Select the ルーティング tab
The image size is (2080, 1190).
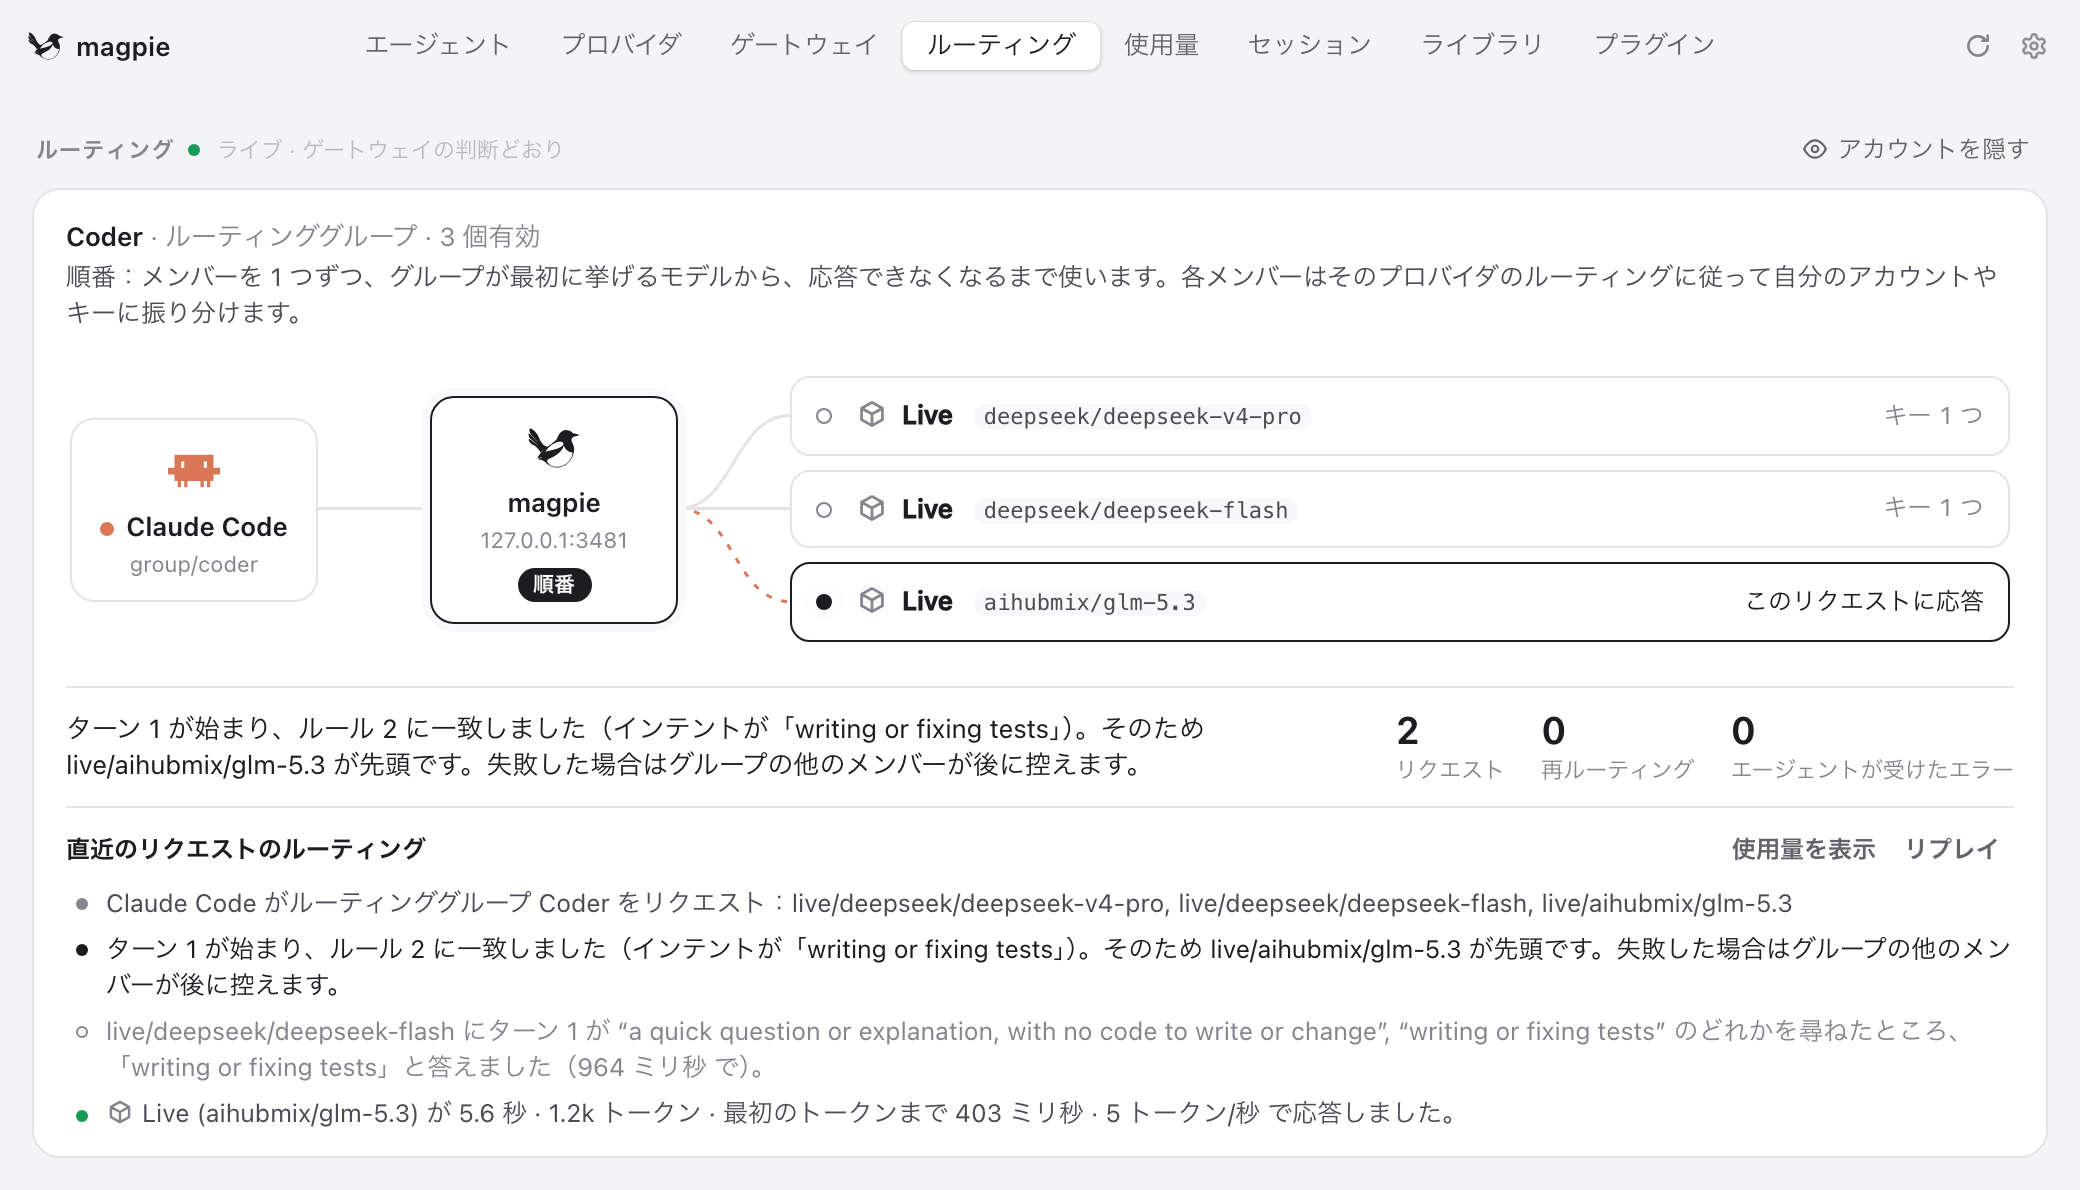(1001, 45)
